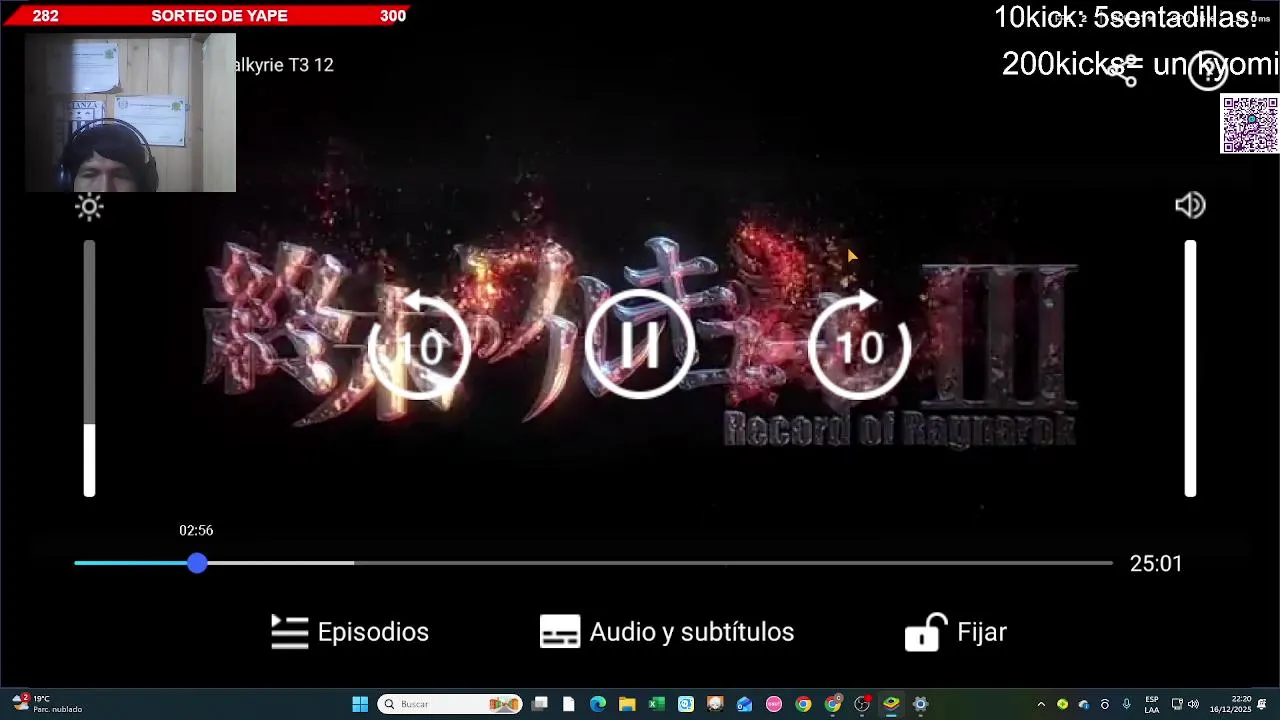Open Task View in taskbar
The image size is (1280, 720).
pos(539,704)
